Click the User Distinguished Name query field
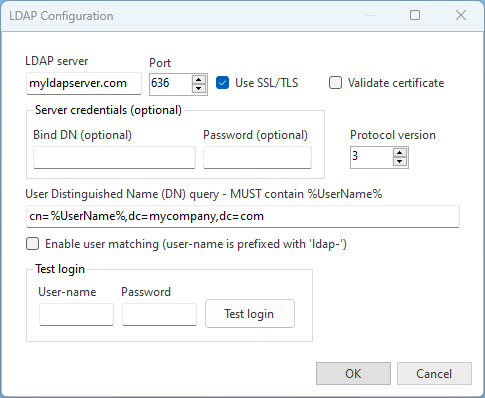 coord(243,216)
